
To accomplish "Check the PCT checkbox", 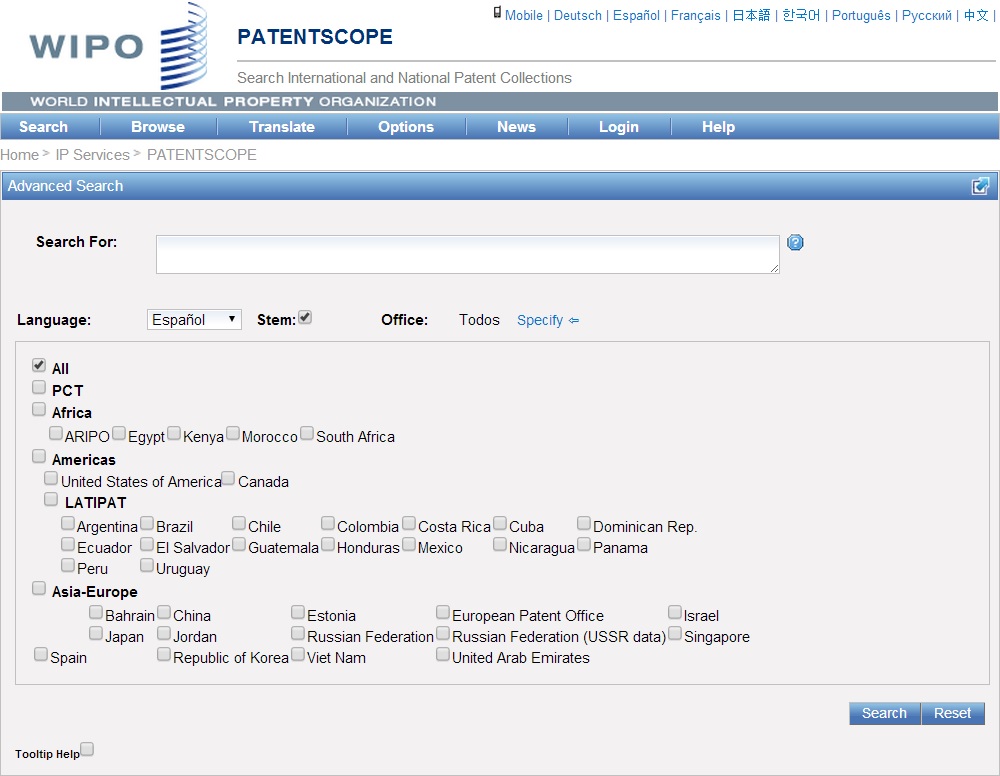I will 39,387.
